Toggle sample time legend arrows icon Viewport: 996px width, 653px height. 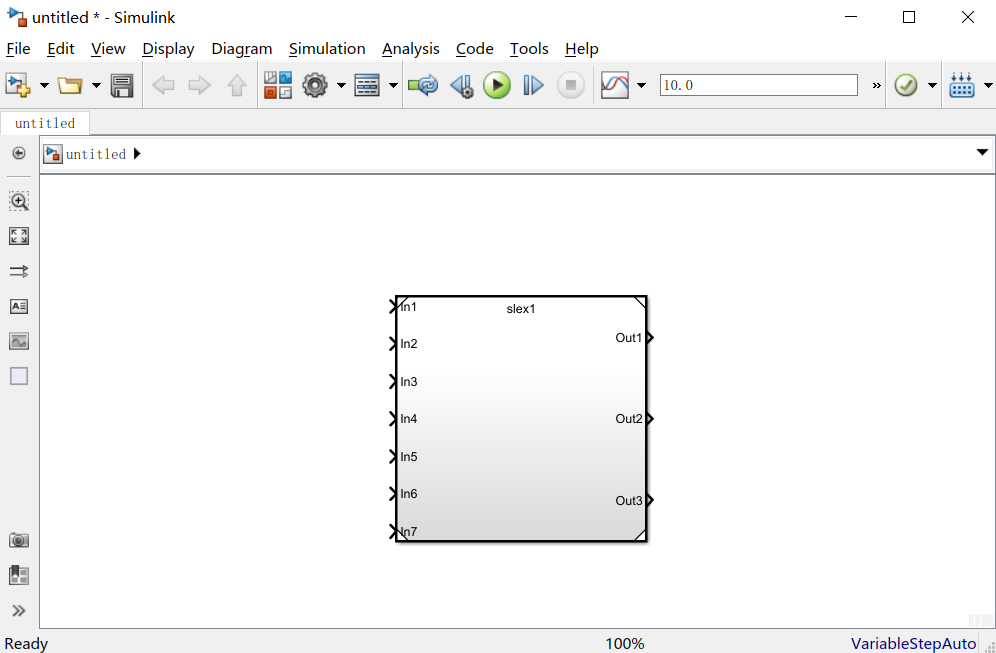pos(19,272)
